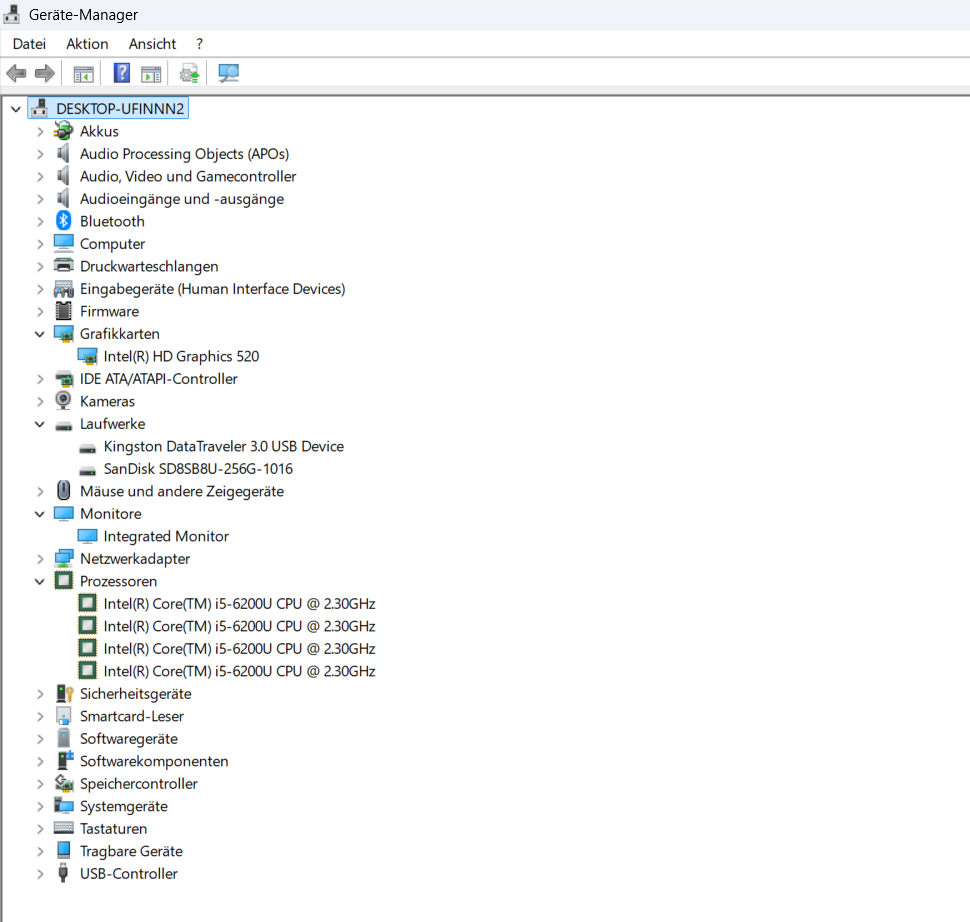The width and height of the screenshot is (970, 922).
Task: Click the Tastaturen keyboard icon
Action: point(63,827)
